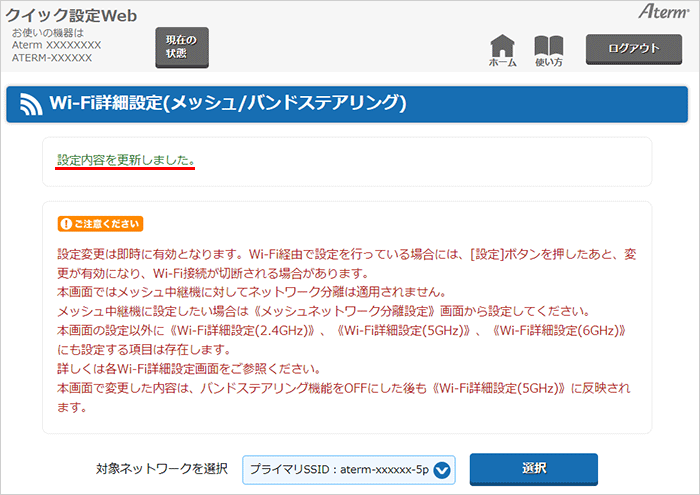Click the ホーム text label under house icon
The height and width of the screenshot is (495, 700).
[502, 63]
